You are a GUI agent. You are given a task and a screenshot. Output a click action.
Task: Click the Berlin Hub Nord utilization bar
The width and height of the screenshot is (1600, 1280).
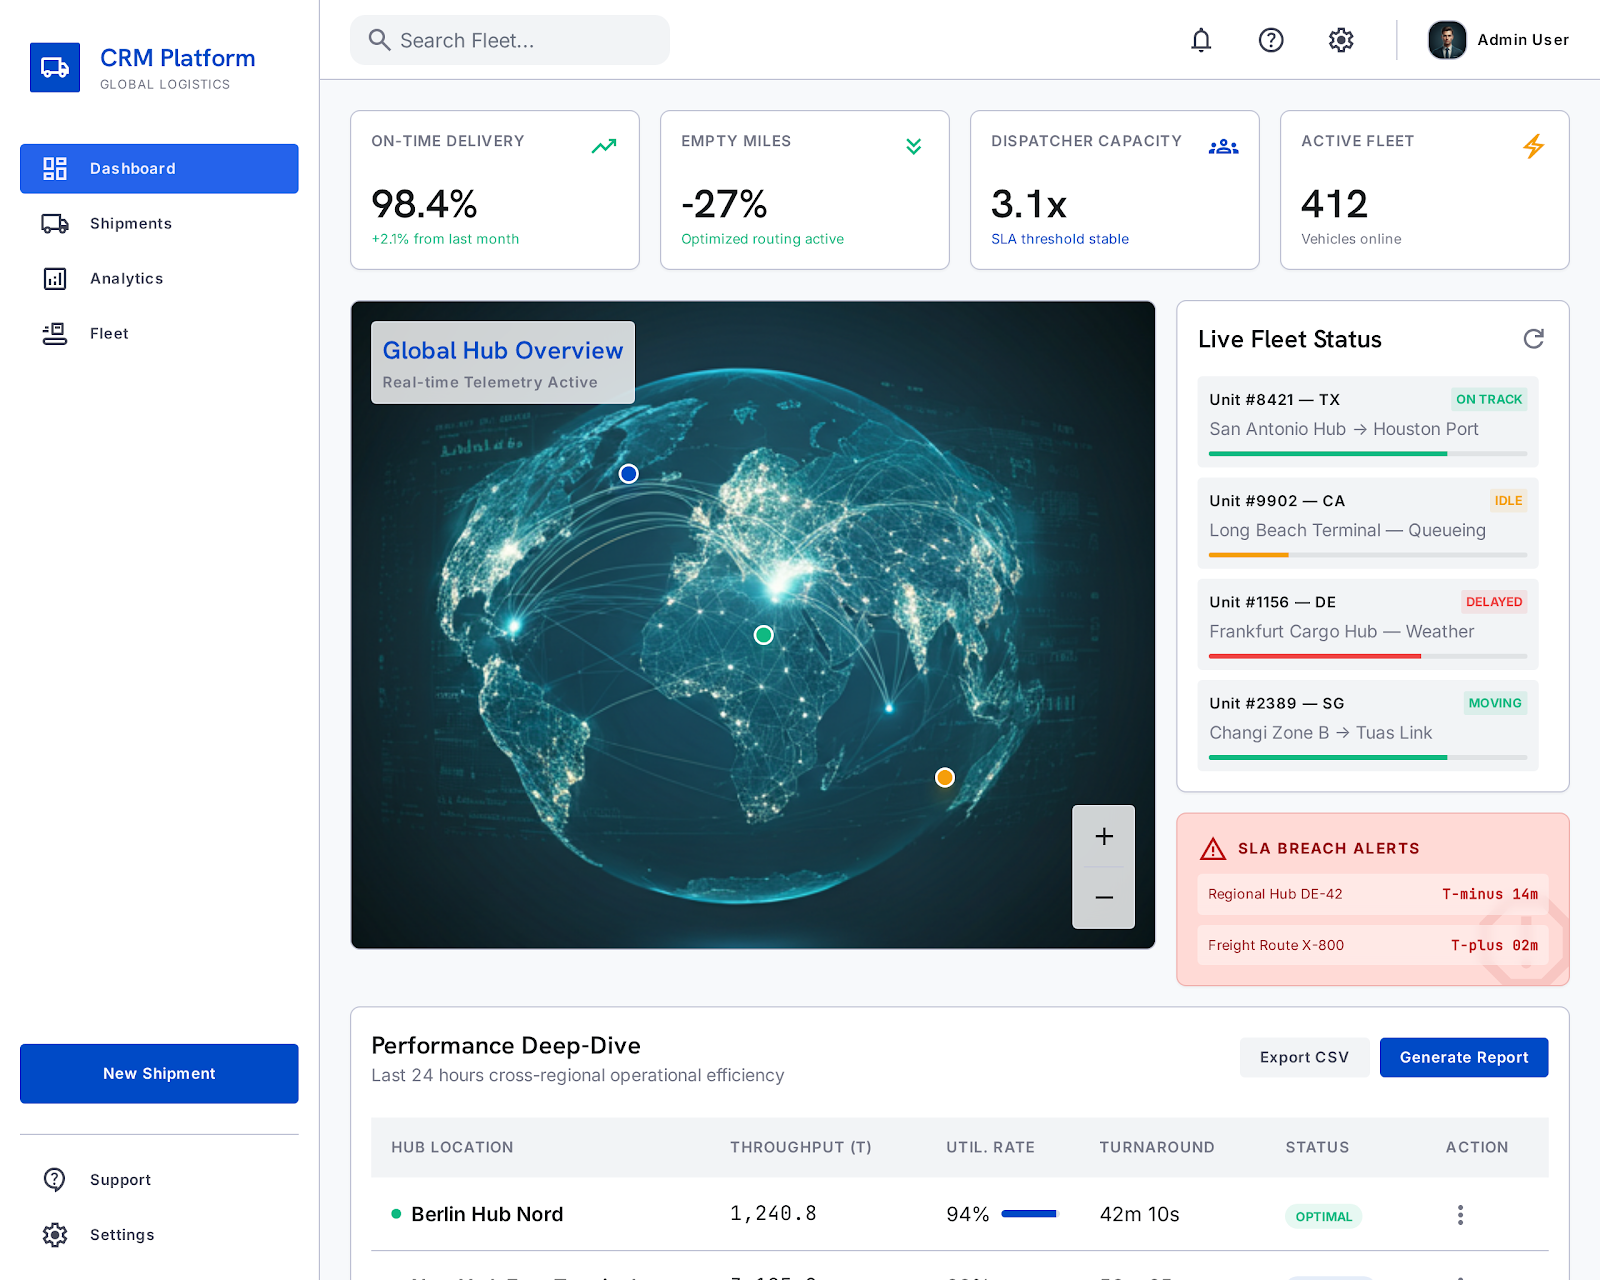click(1029, 1214)
